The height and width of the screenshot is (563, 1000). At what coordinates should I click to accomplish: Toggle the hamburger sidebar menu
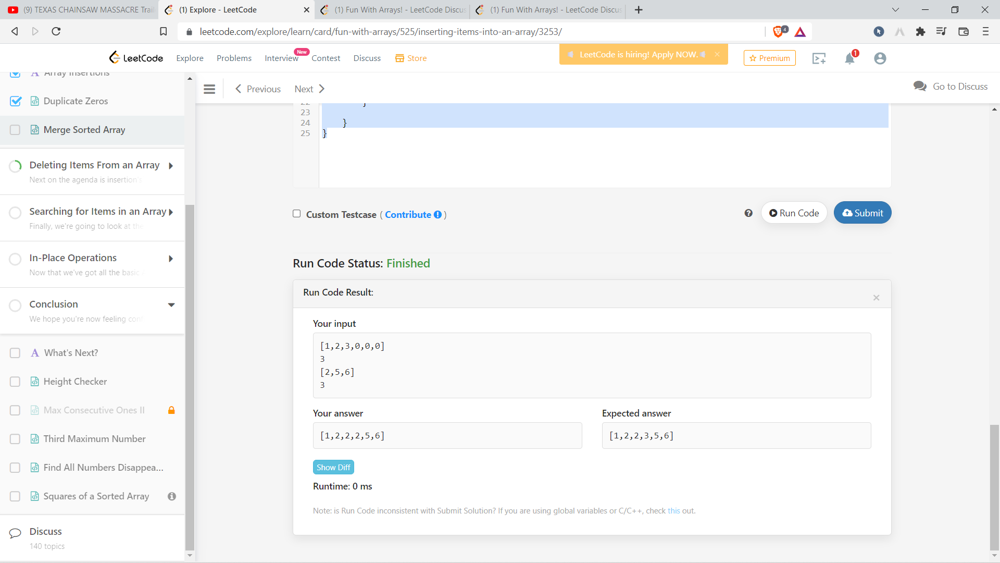coord(209,89)
